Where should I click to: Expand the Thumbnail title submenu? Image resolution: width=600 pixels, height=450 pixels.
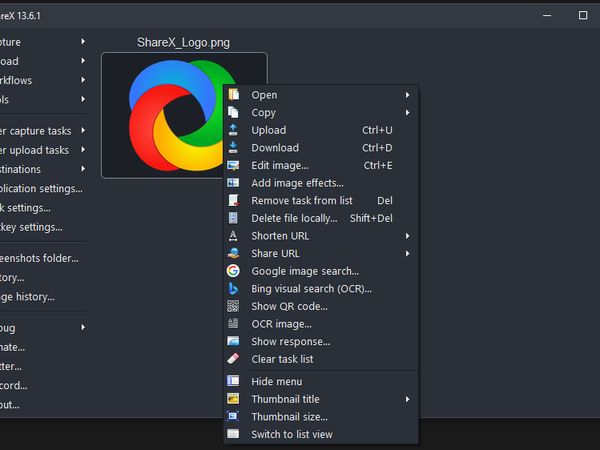[408, 399]
